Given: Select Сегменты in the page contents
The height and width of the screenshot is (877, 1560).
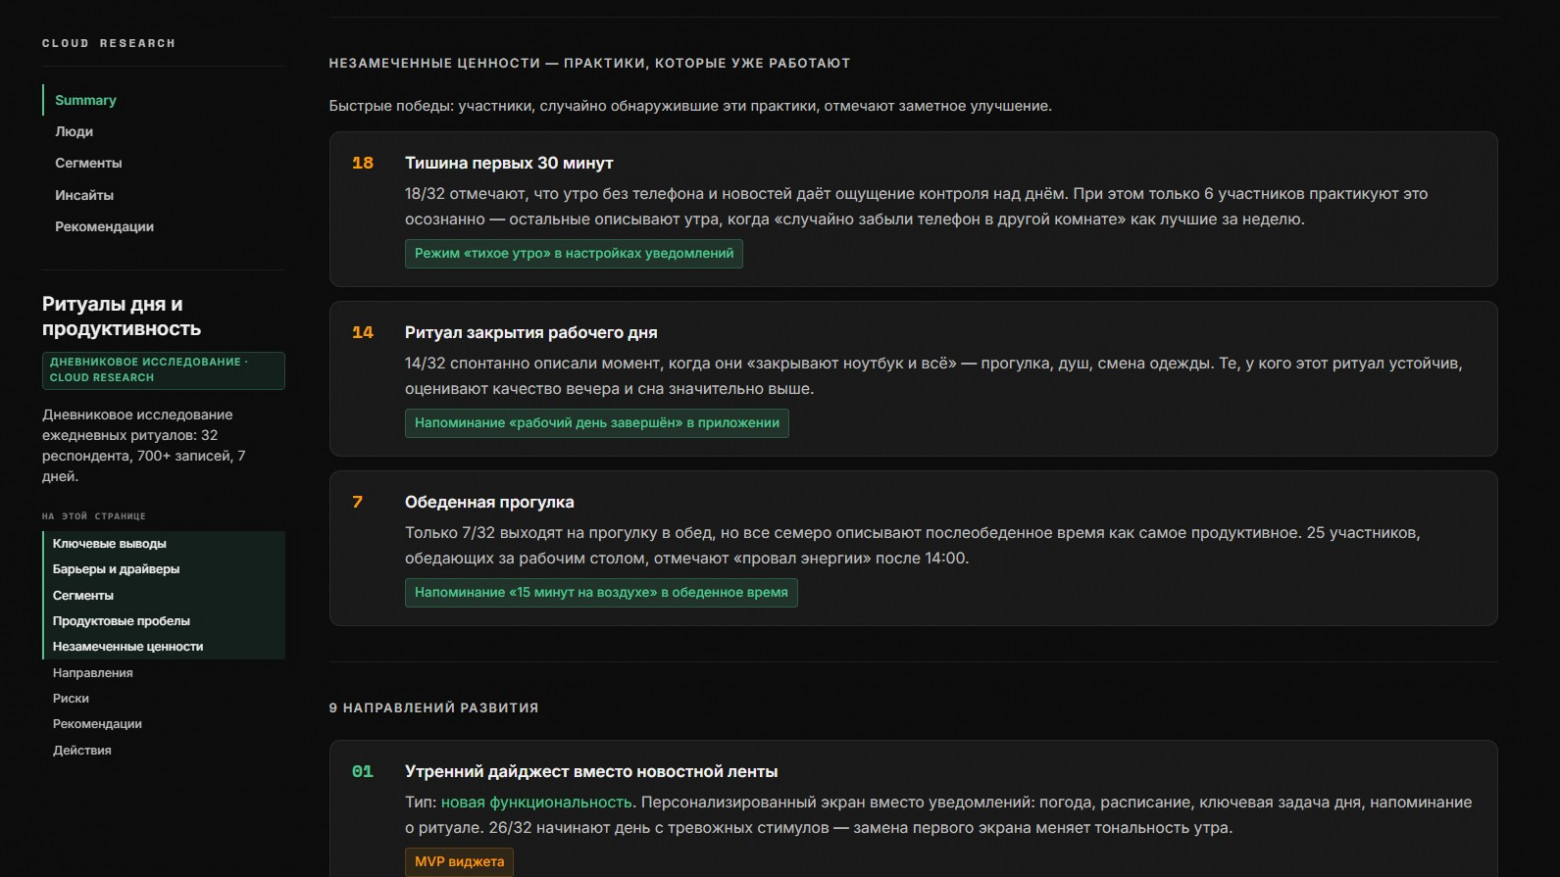Looking at the screenshot, I should (x=83, y=595).
